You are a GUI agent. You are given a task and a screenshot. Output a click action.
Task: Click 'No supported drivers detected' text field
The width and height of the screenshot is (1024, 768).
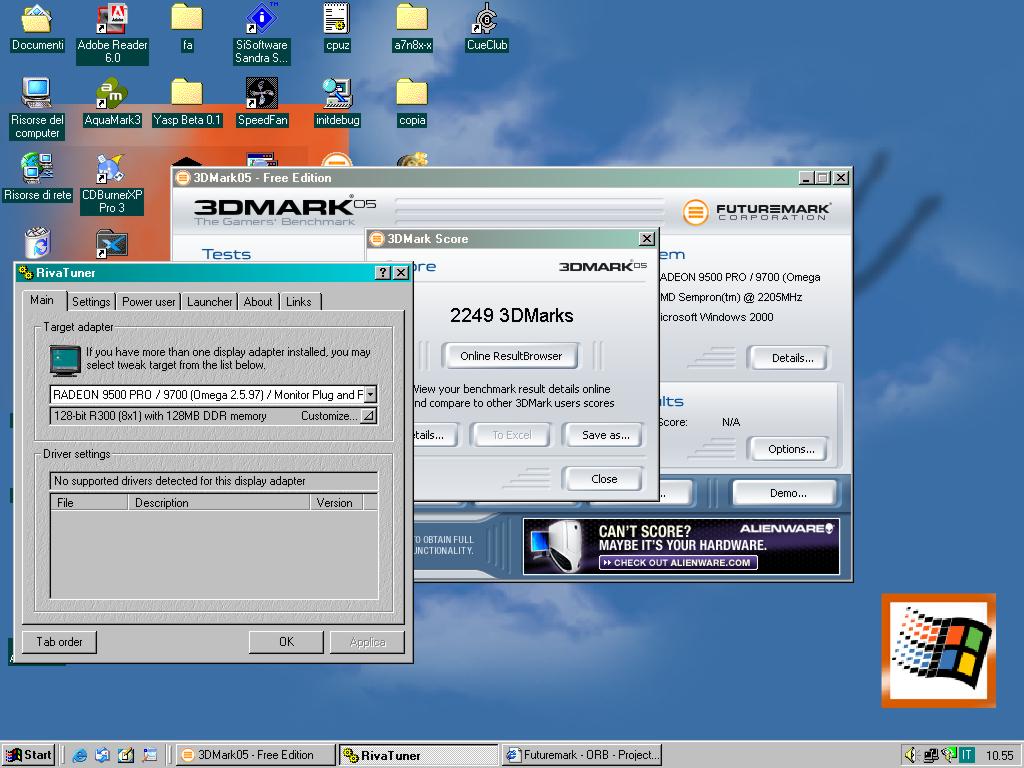tap(214, 481)
